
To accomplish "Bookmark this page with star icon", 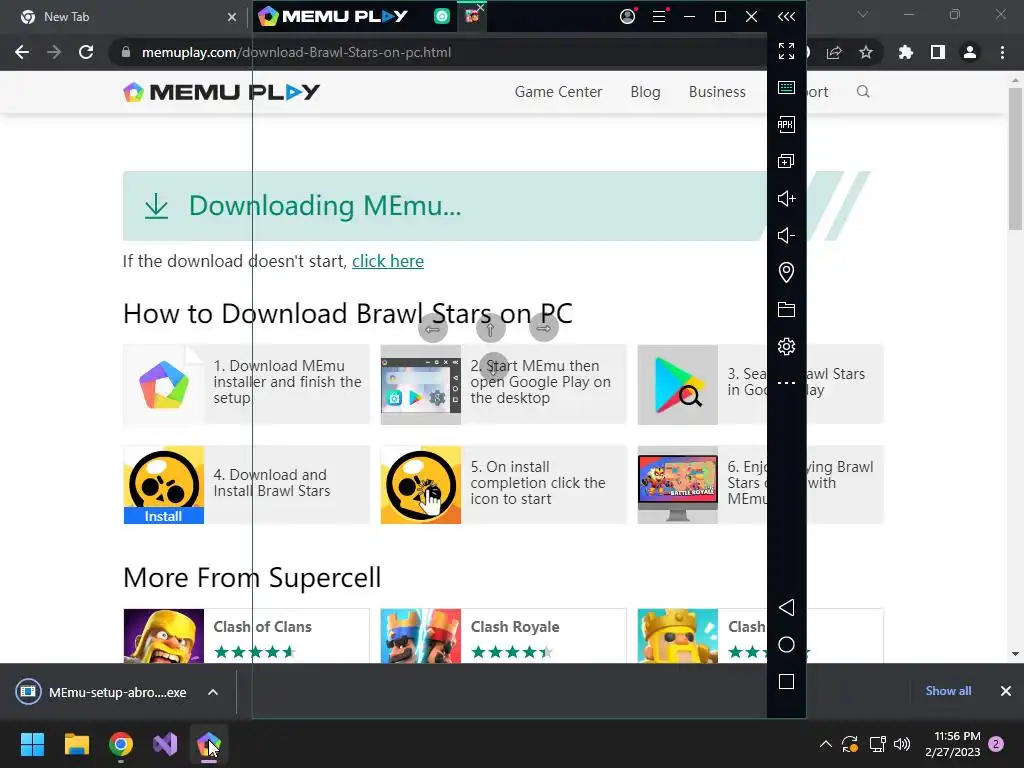I will coord(866,52).
